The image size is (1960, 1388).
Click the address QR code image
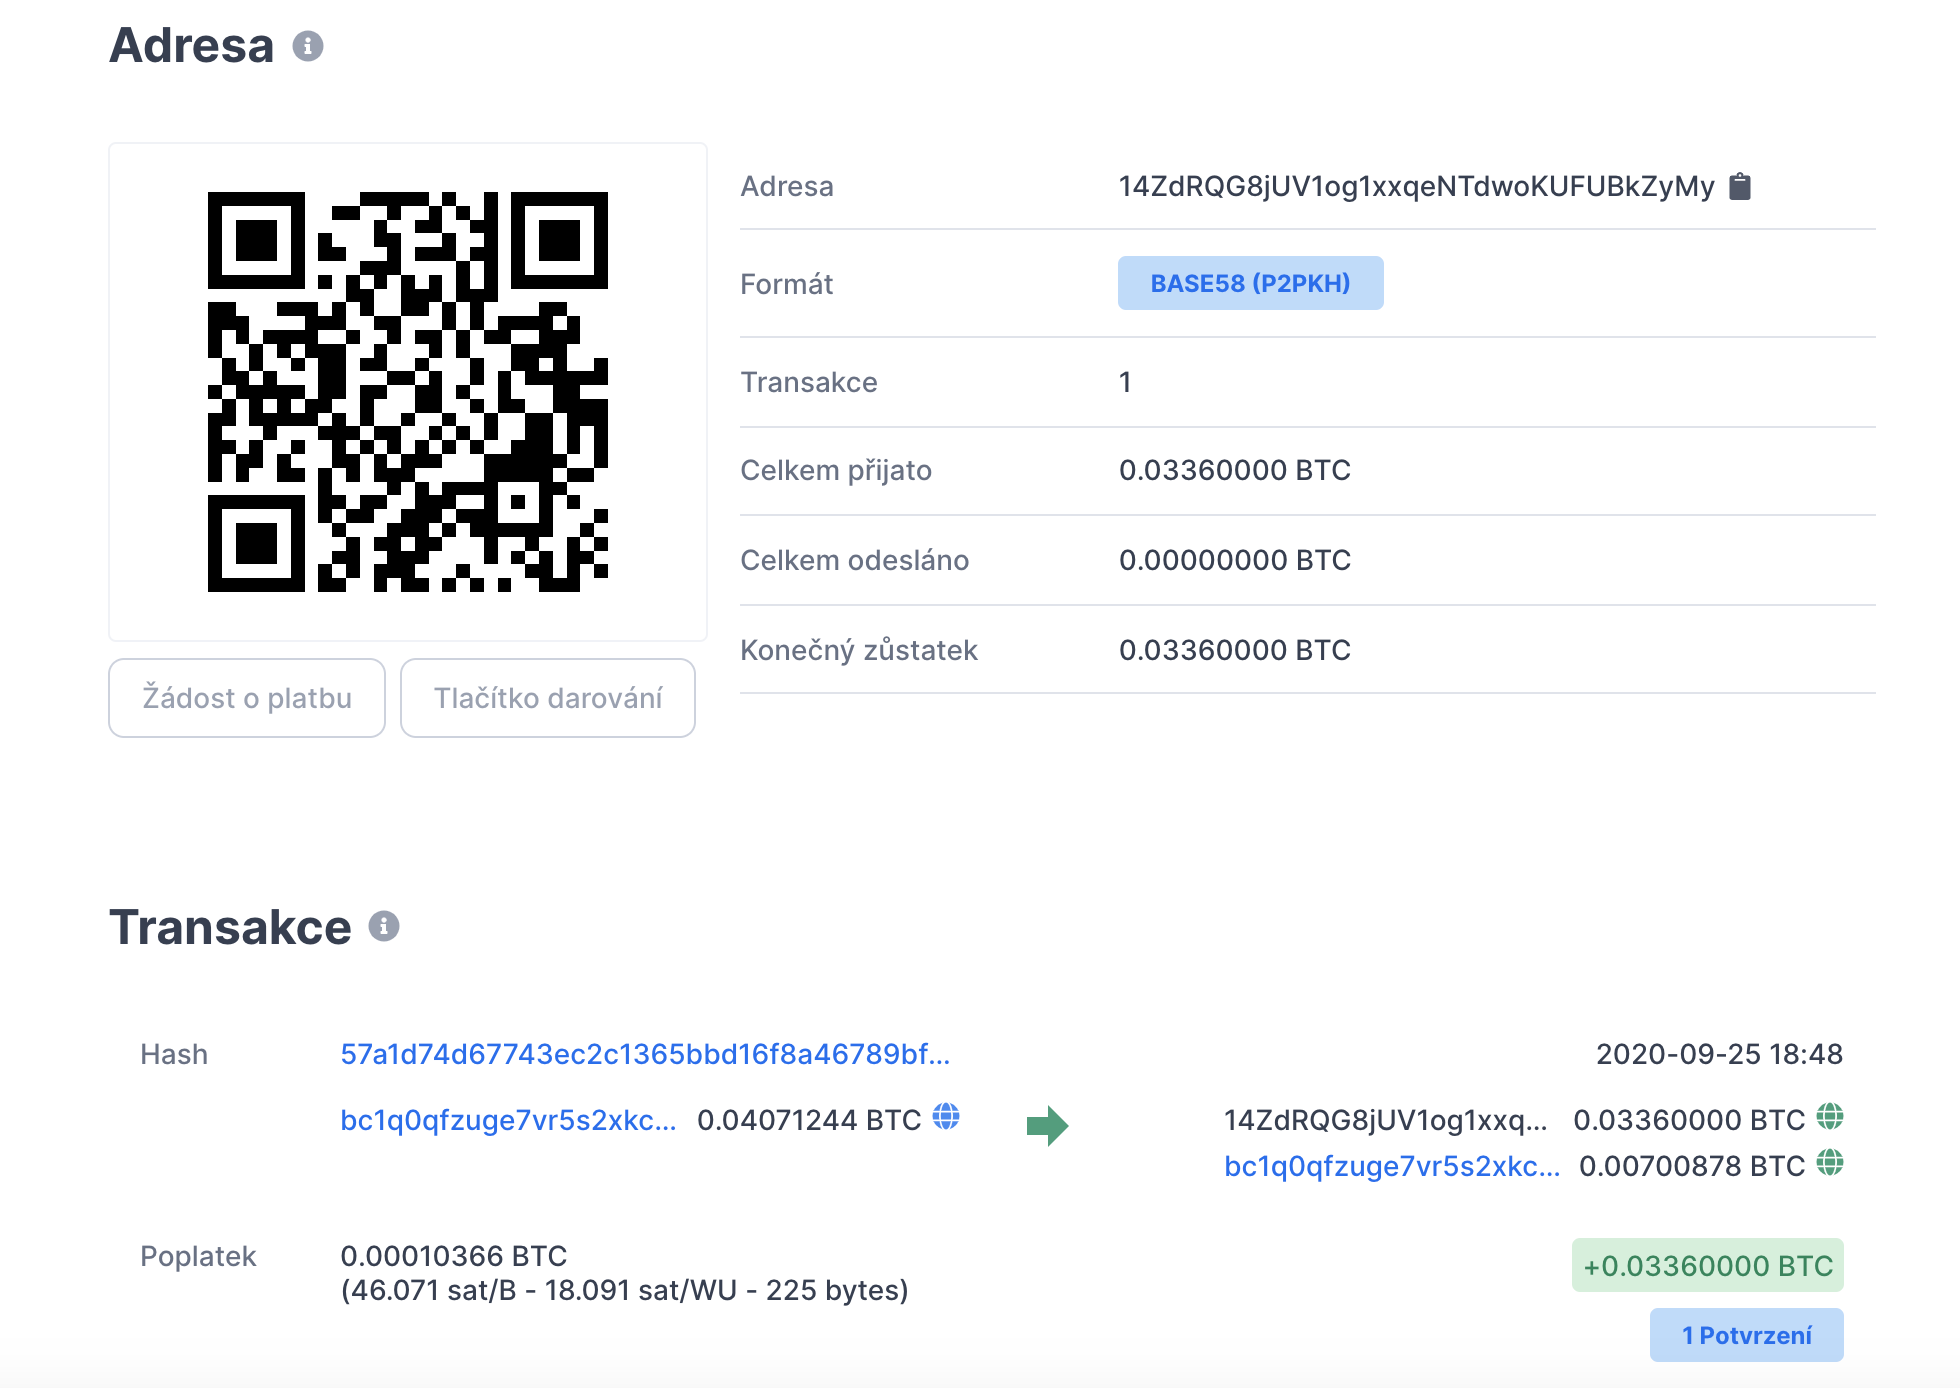[408, 392]
